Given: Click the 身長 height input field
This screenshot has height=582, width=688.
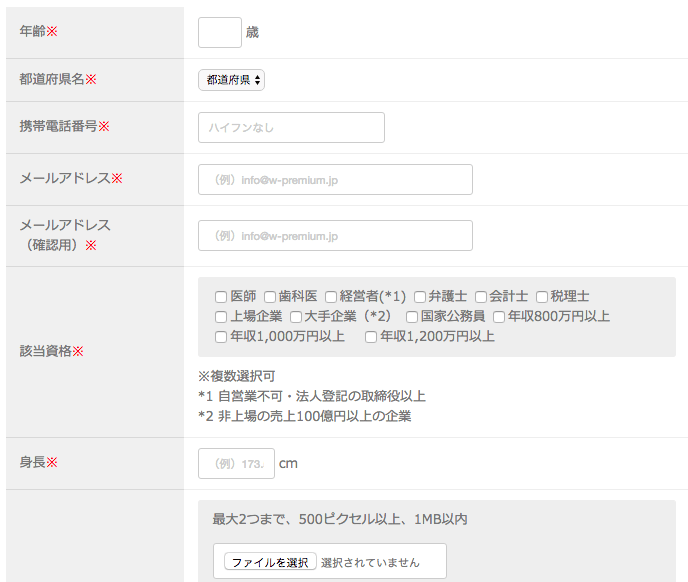Looking at the screenshot, I should [236, 463].
